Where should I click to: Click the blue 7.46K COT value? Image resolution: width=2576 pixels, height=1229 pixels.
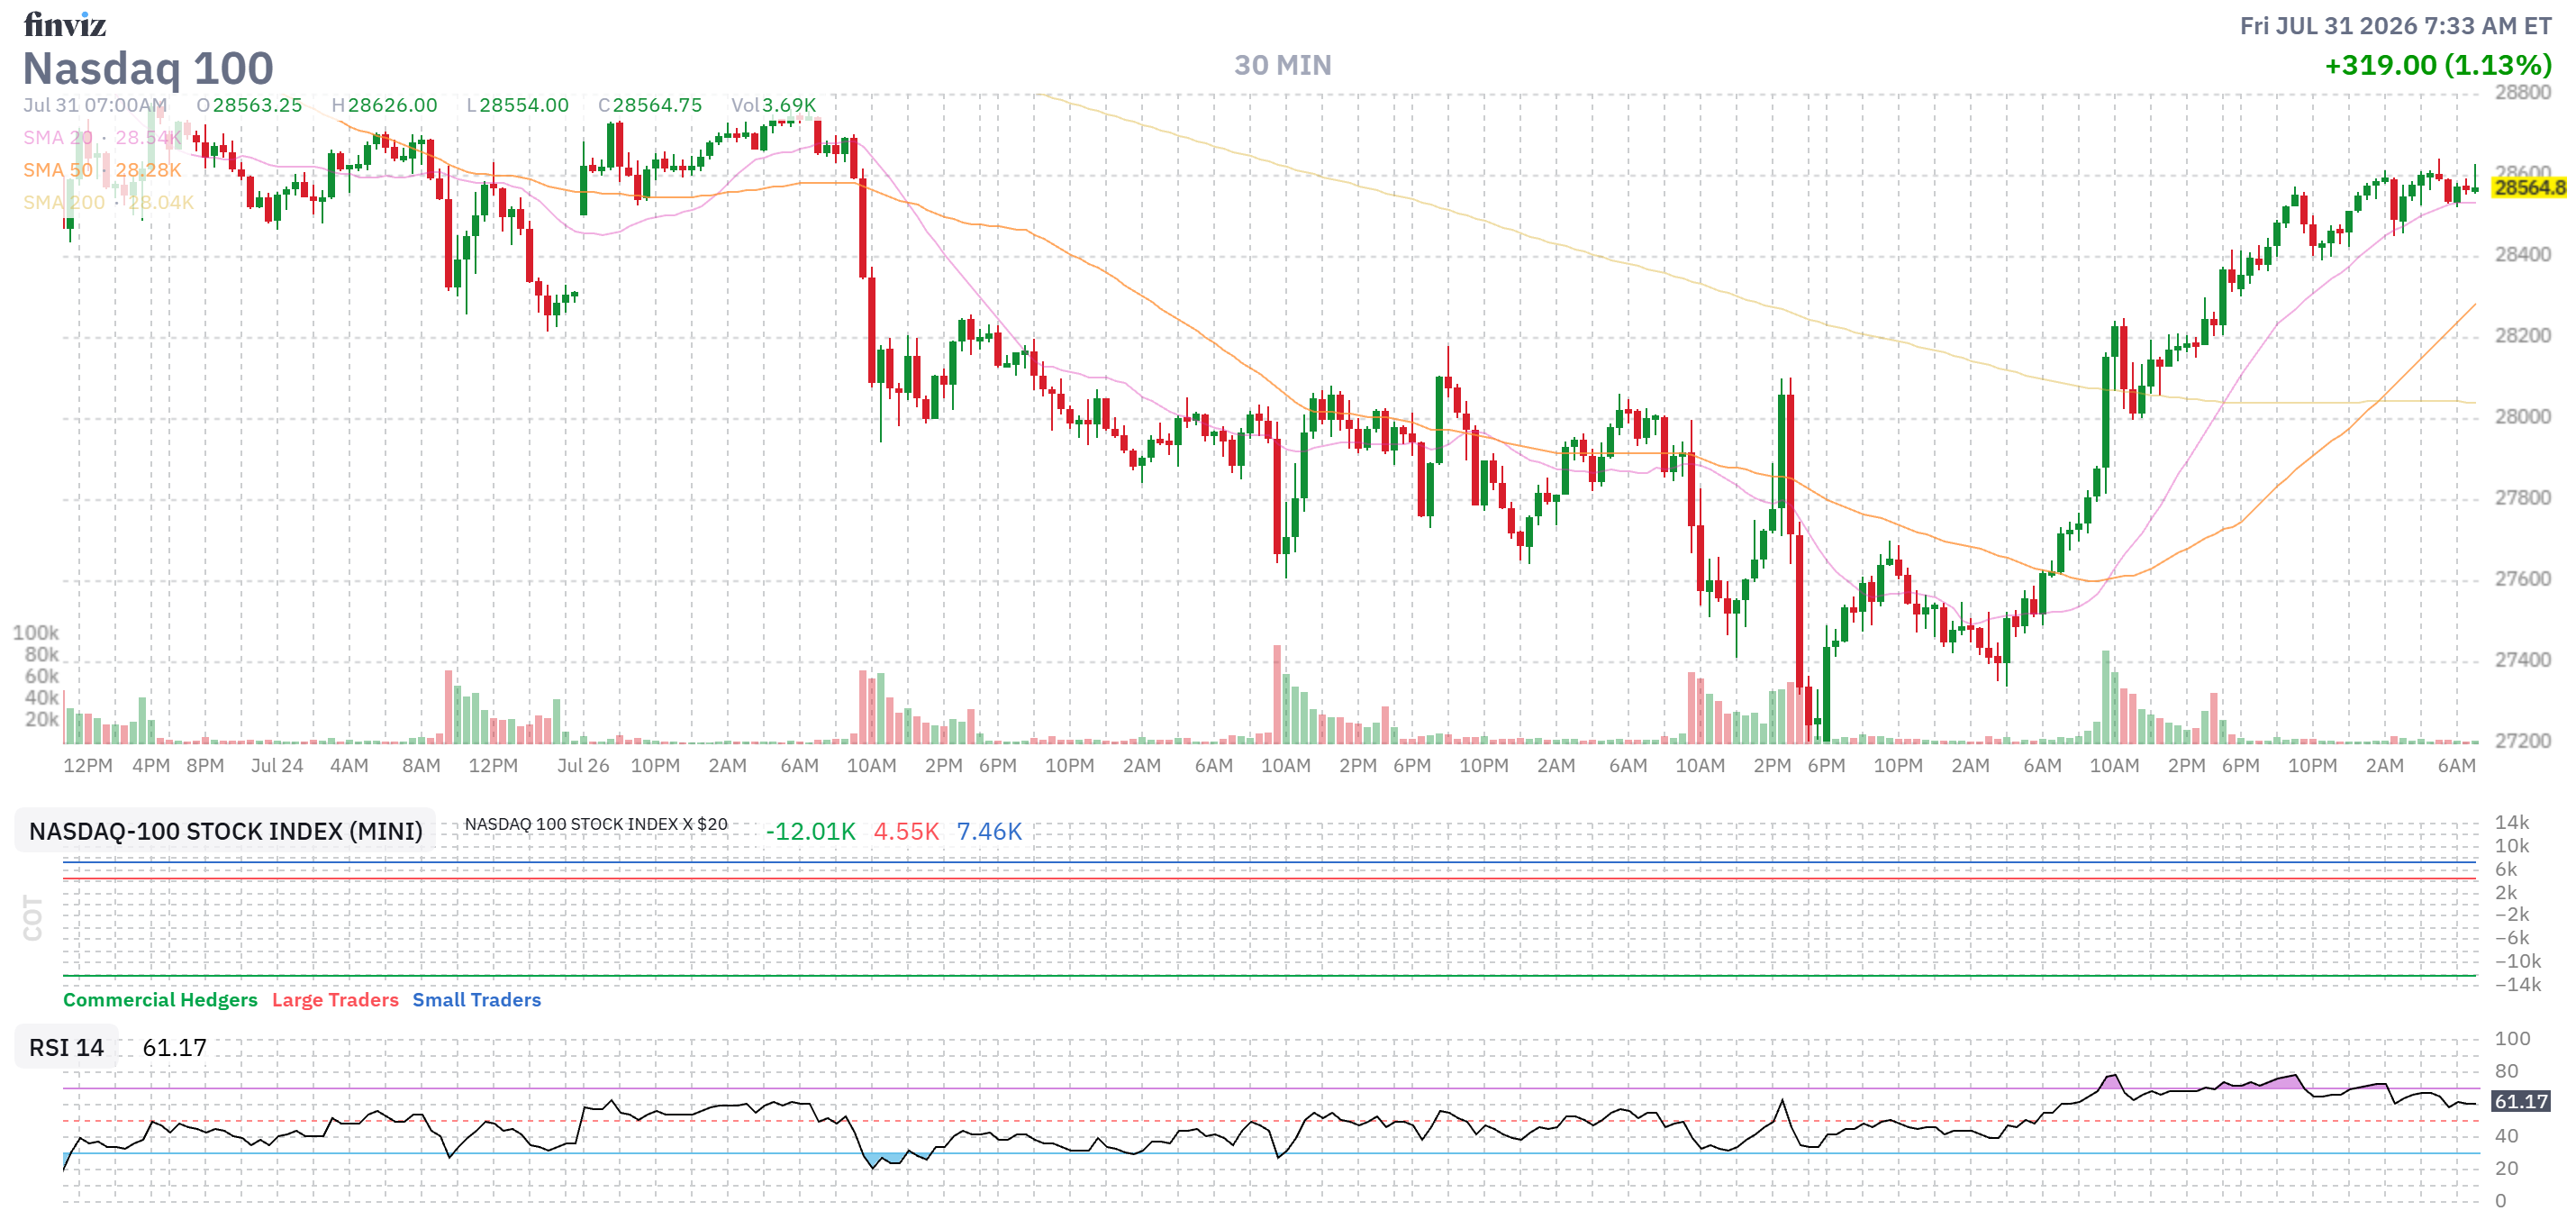[989, 831]
